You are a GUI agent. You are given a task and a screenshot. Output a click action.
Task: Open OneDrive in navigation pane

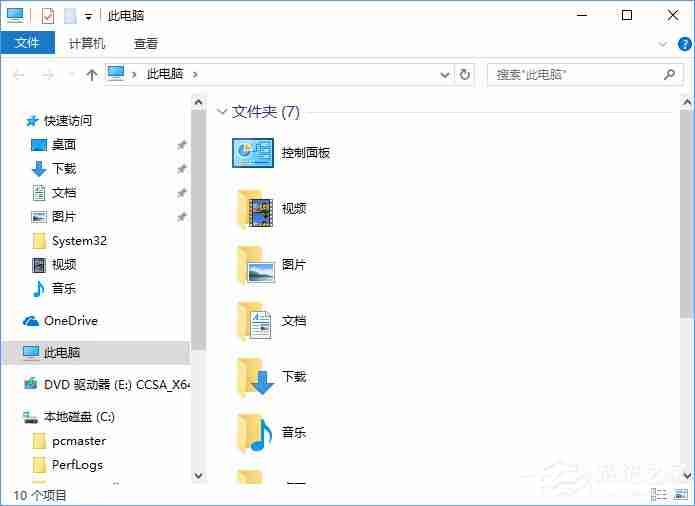coord(71,320)
